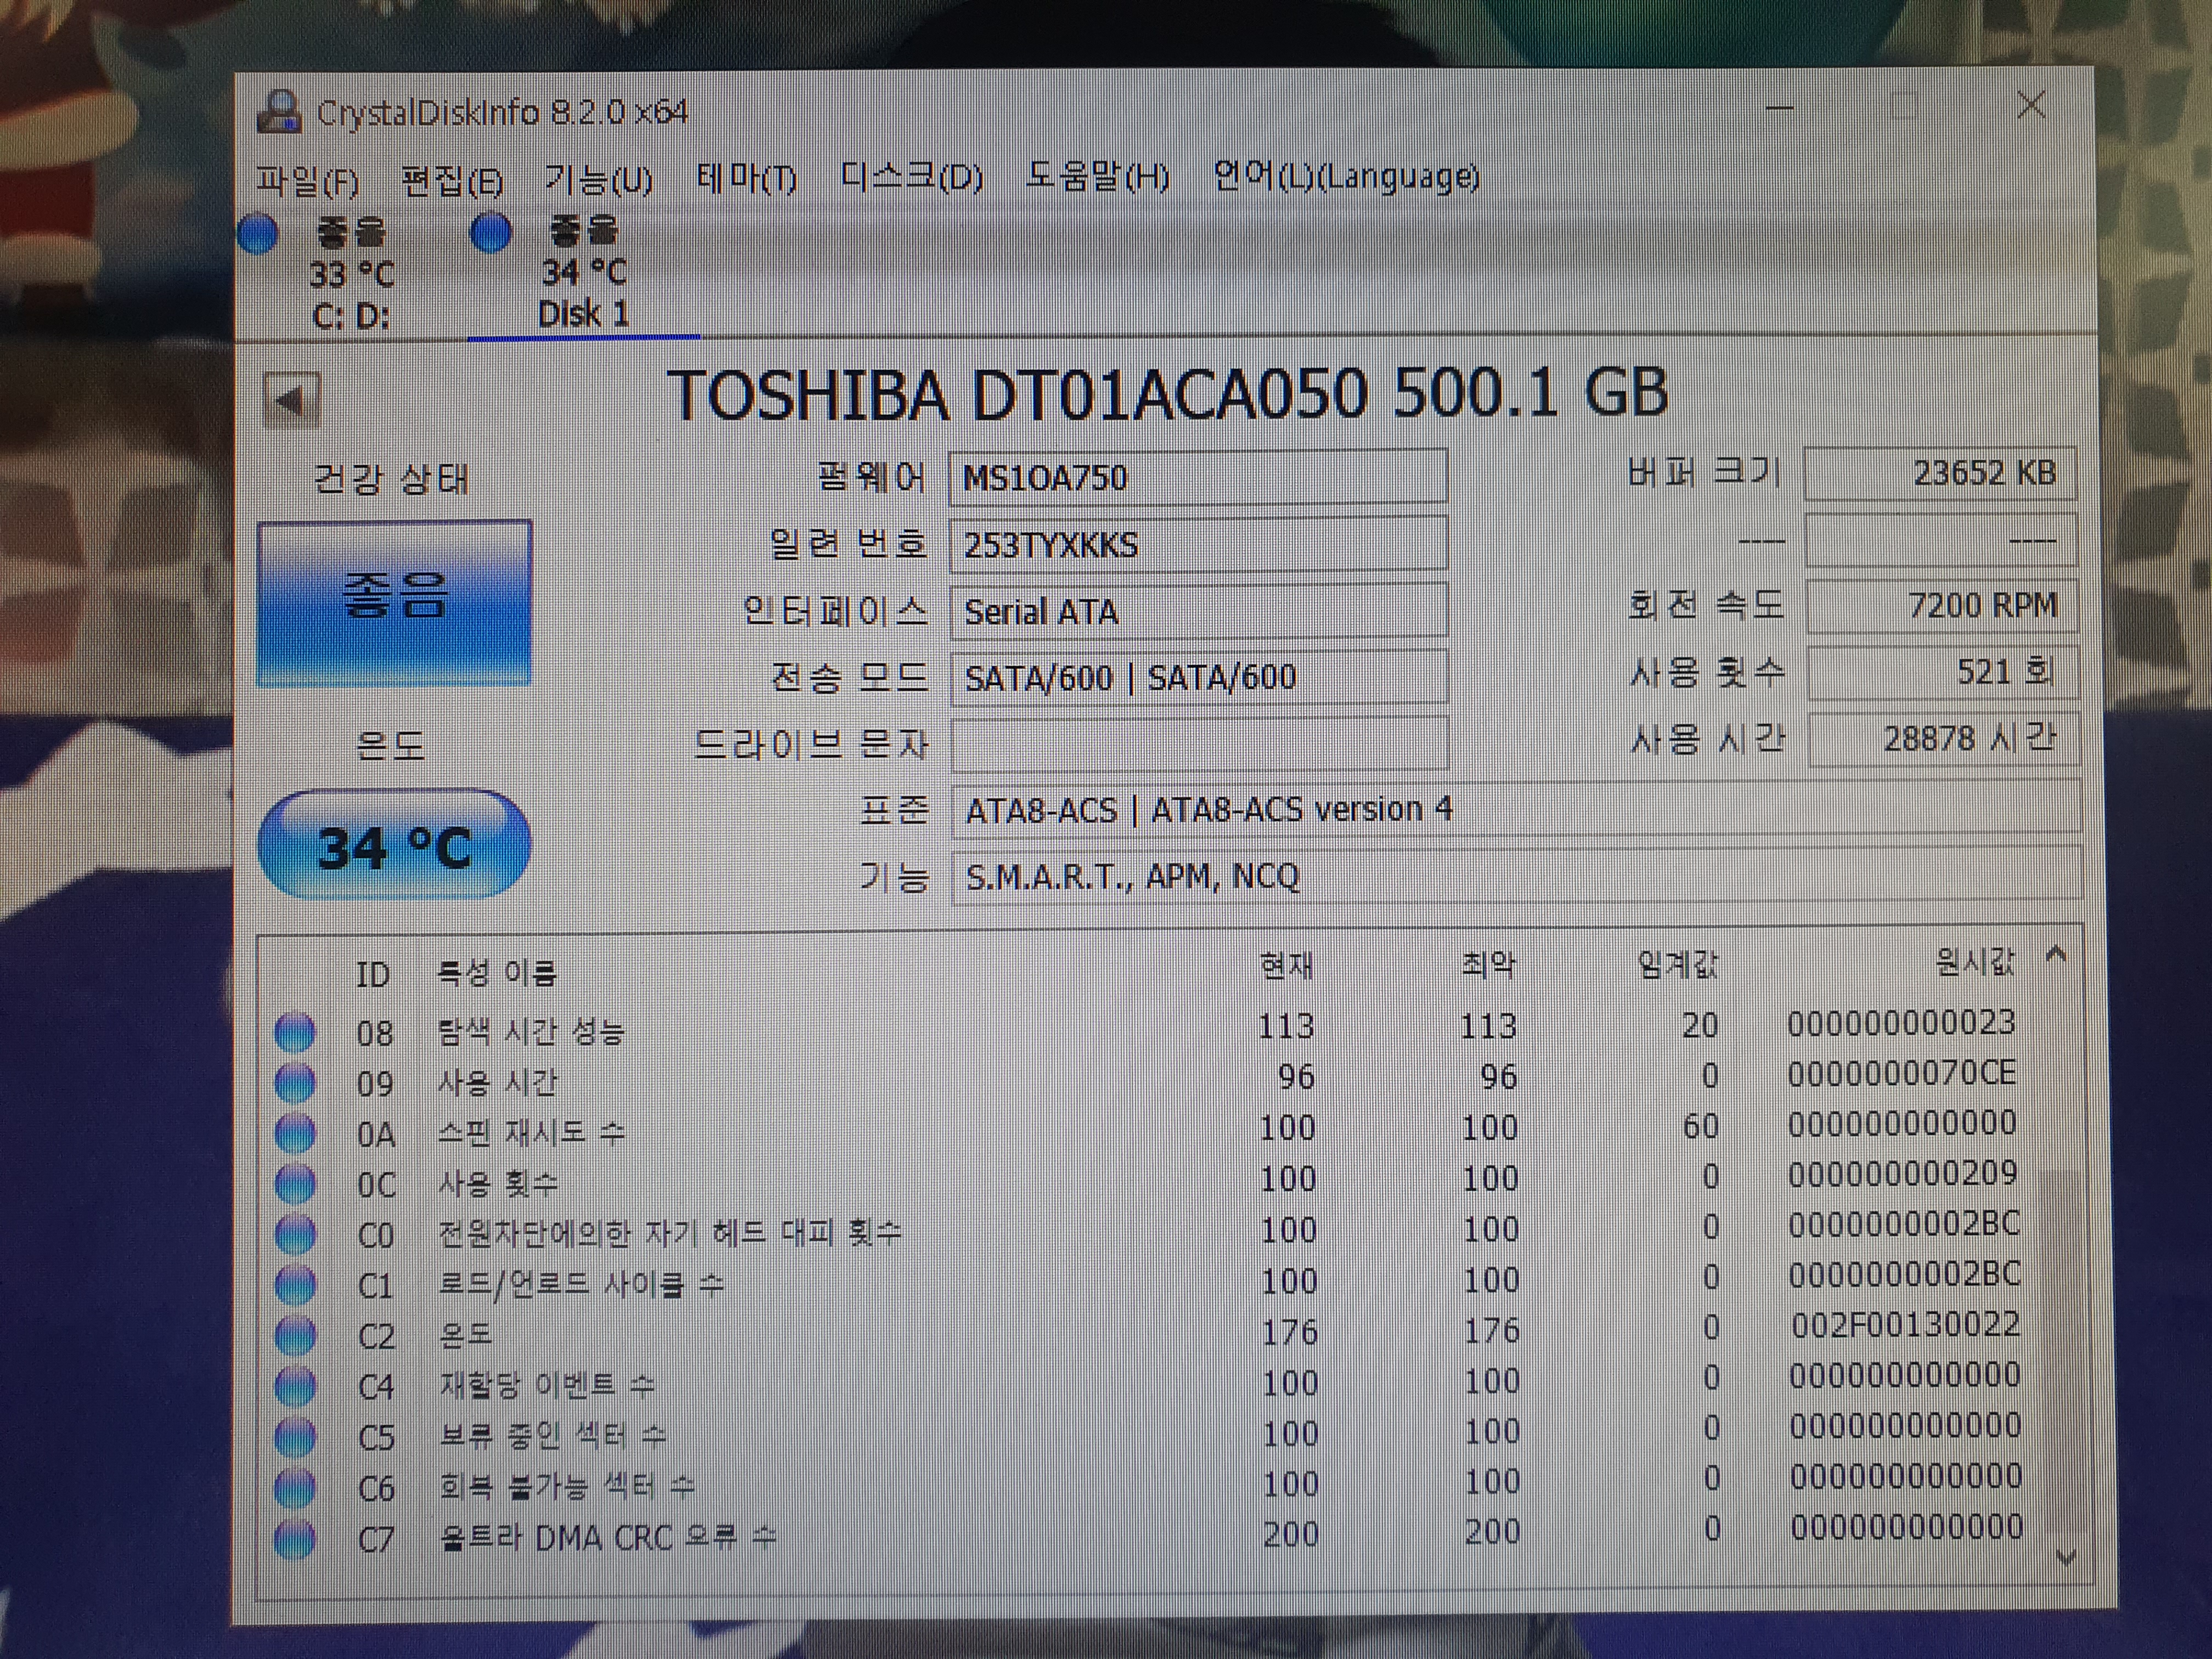The width and height of the screenshot is (2212, 1659).
Task: Click the 좋음 health status button
Action: point(394,603)
